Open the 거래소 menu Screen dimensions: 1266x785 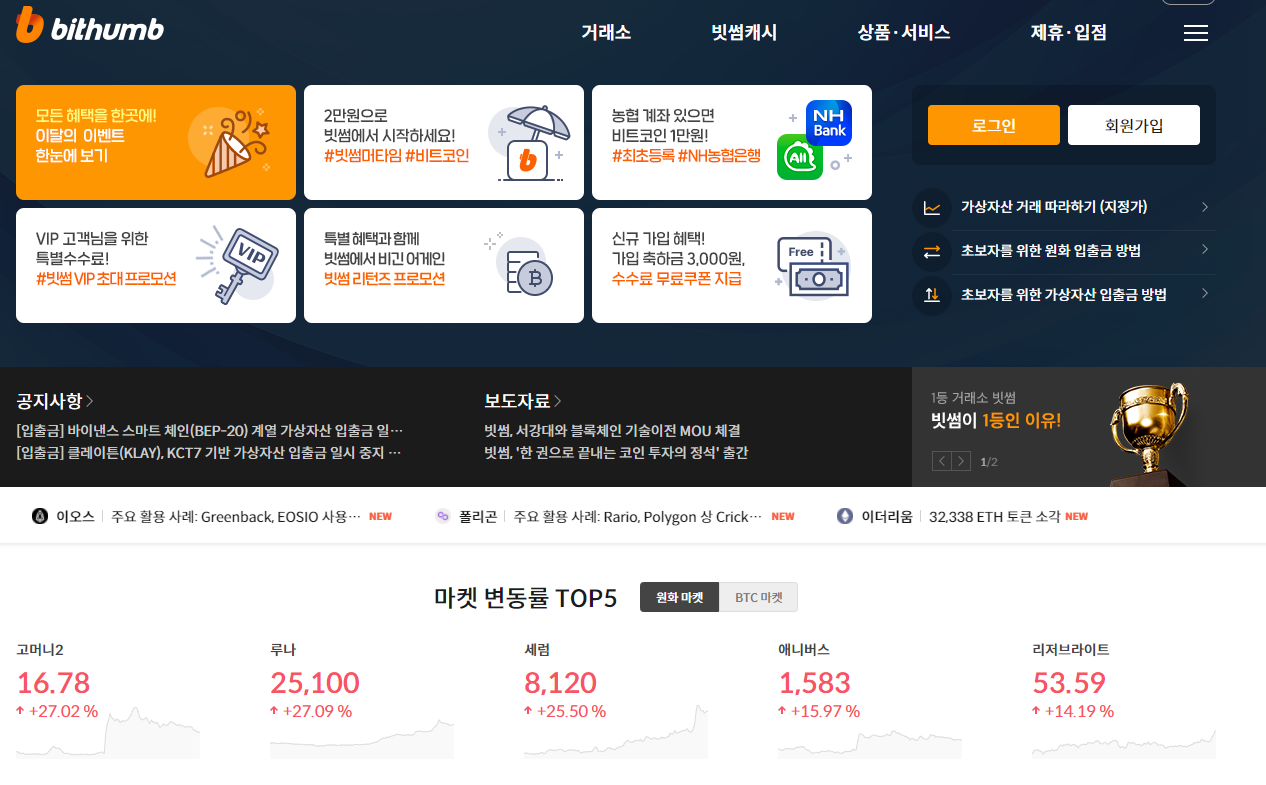coord(606,32)
